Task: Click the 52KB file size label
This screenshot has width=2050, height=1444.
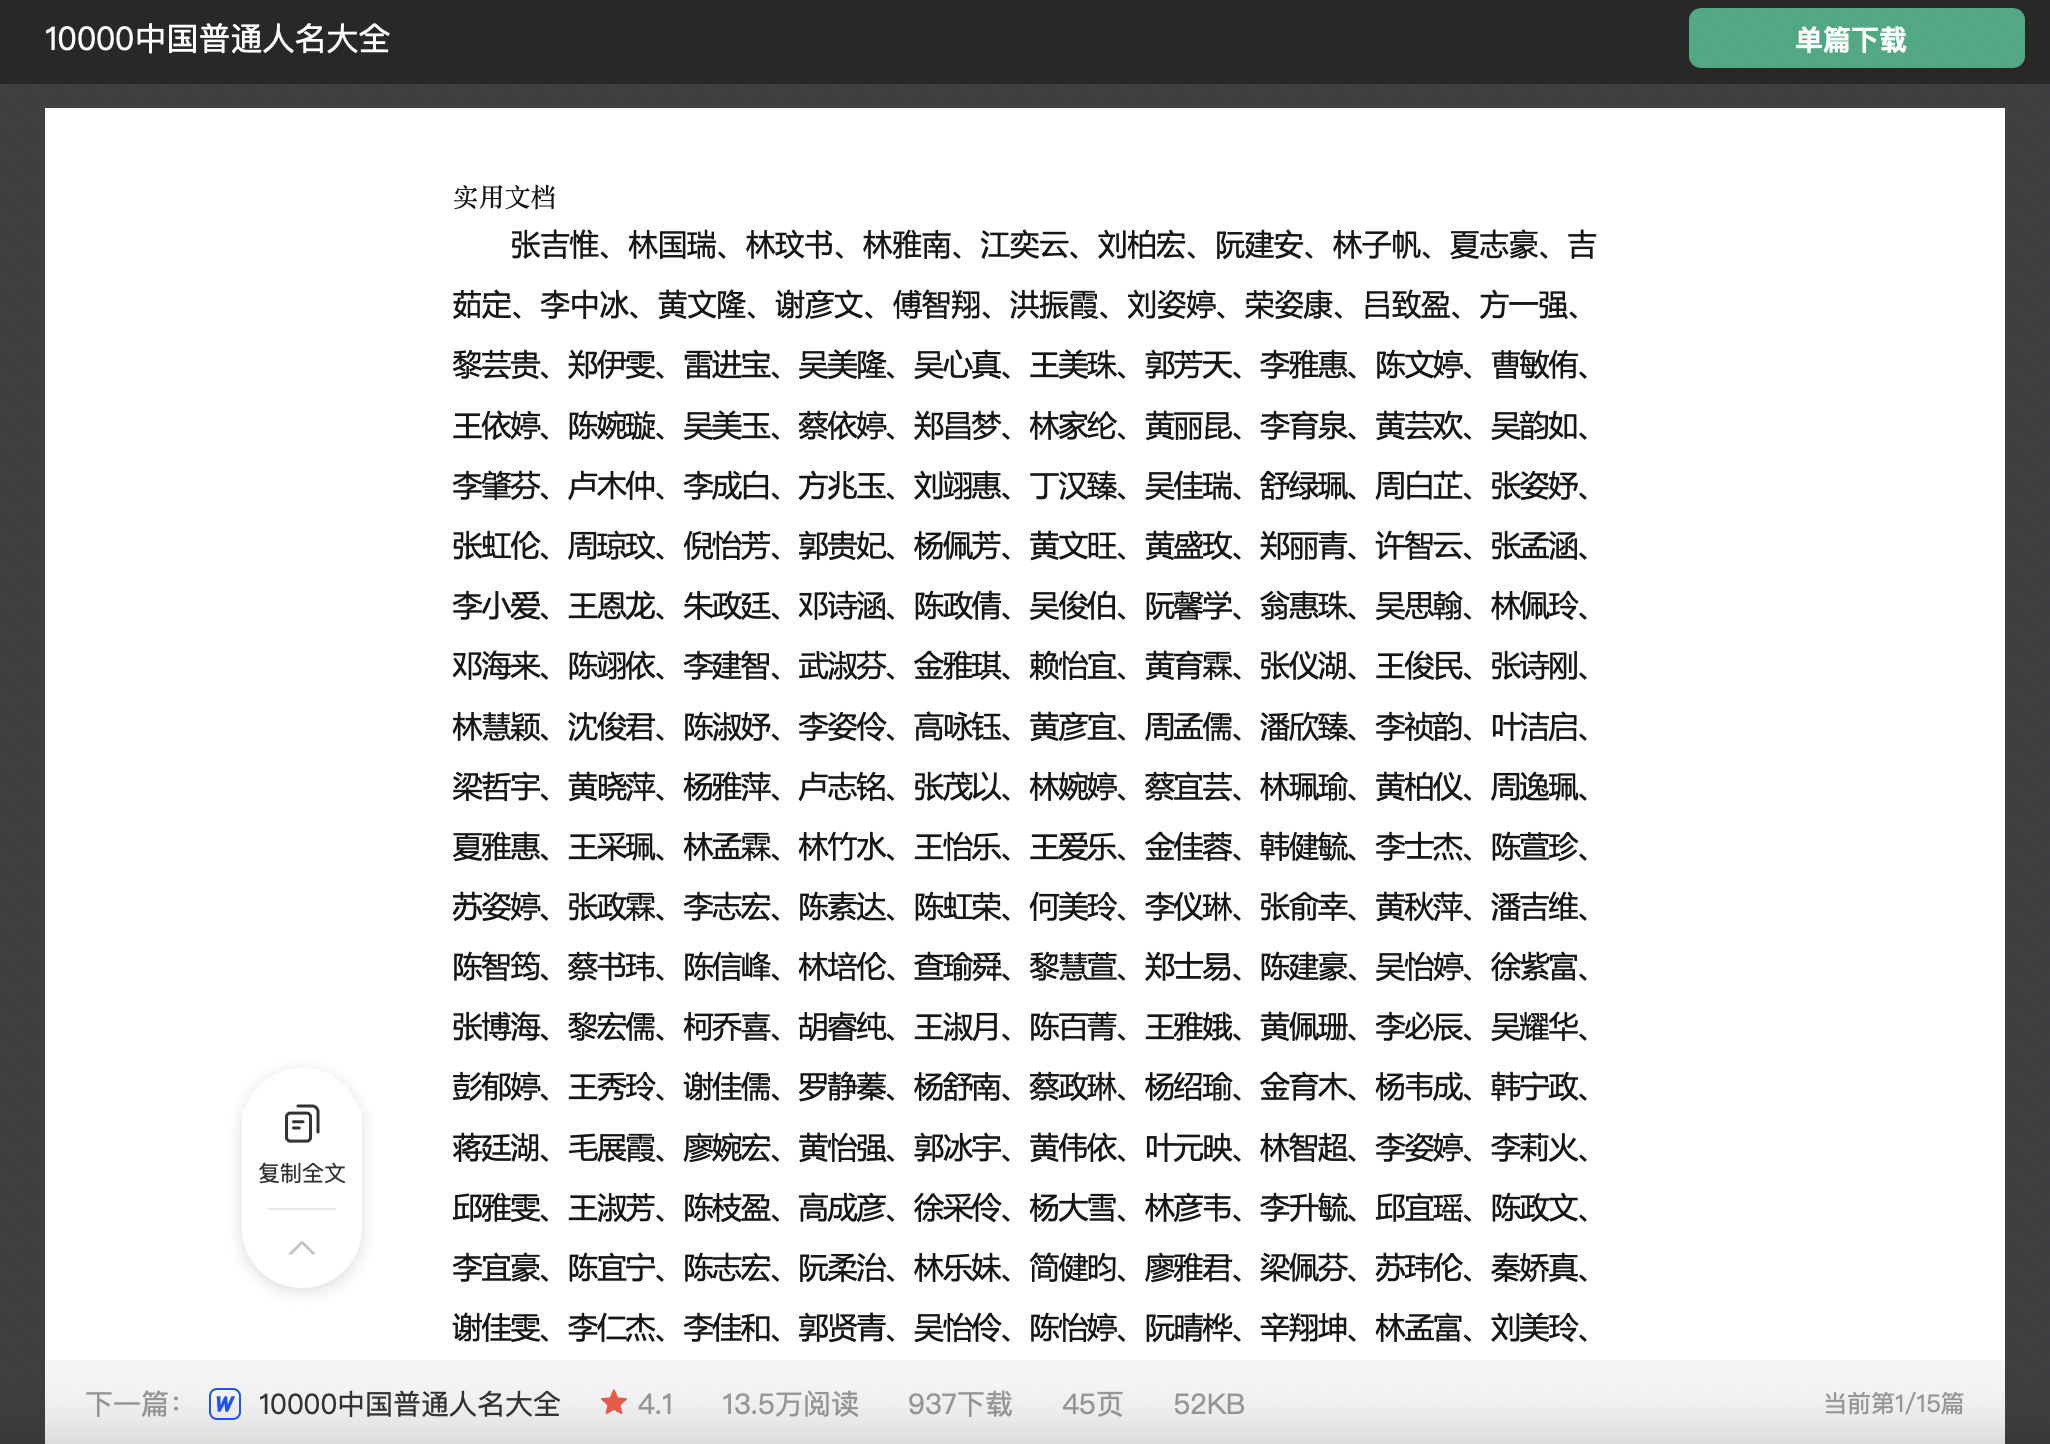Action: (x=1208, y=1404)
